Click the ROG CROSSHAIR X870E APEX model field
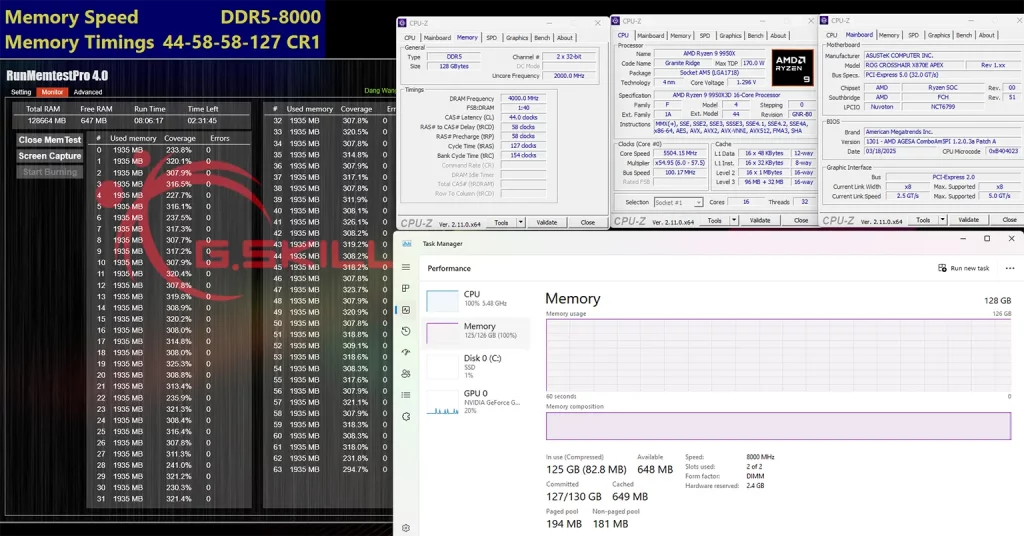Image resolution: width=1024 pixels, height=536 pixels. click(x=913, y=65)
